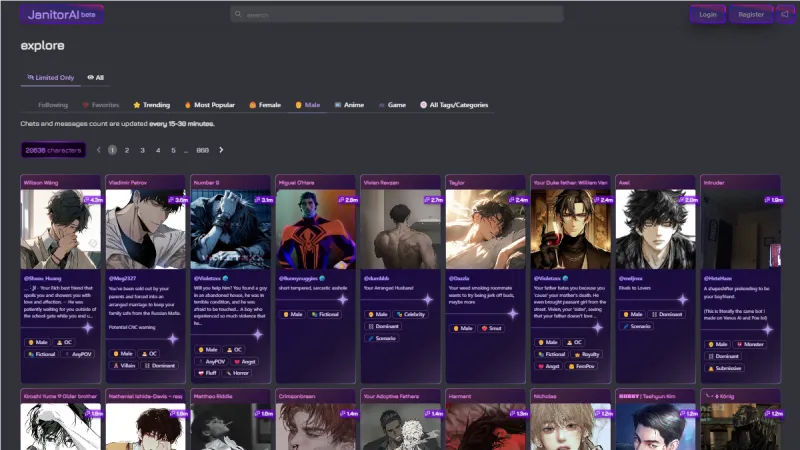Select the Game category tab
The height and width of the screenshot is (450, 800).
coord(392,105)
